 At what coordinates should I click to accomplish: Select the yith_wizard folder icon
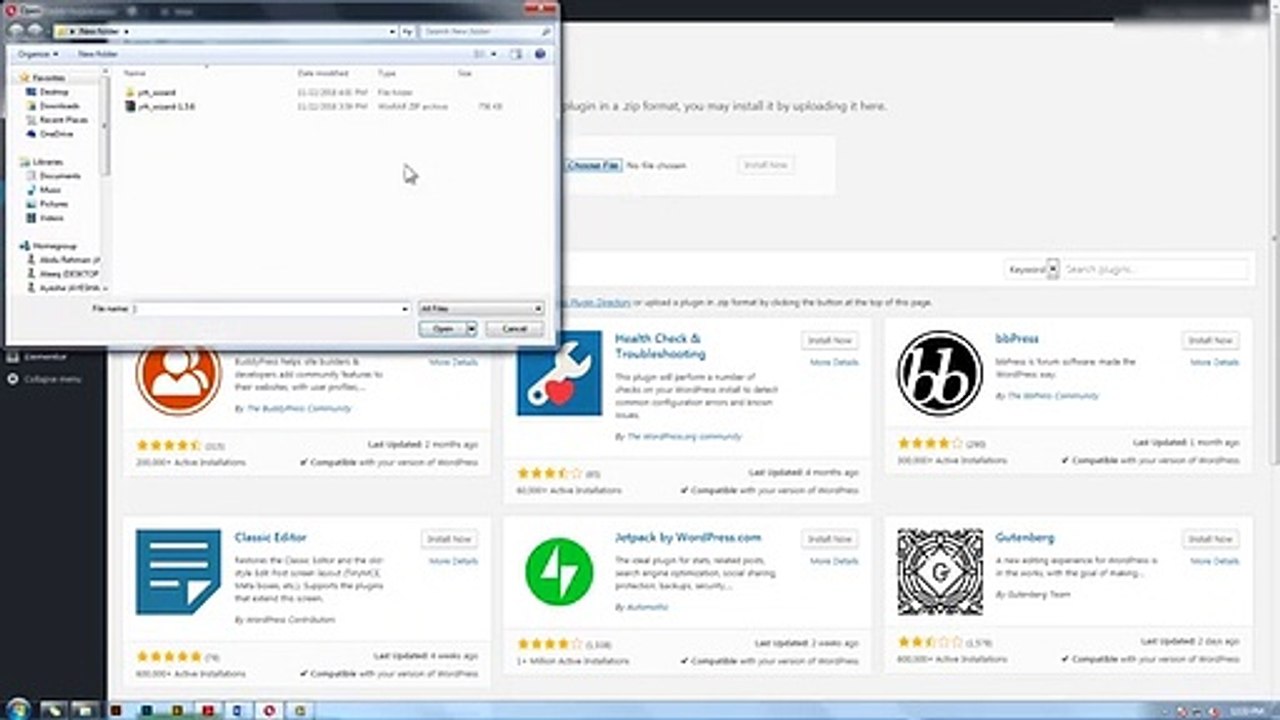(130, 92)
